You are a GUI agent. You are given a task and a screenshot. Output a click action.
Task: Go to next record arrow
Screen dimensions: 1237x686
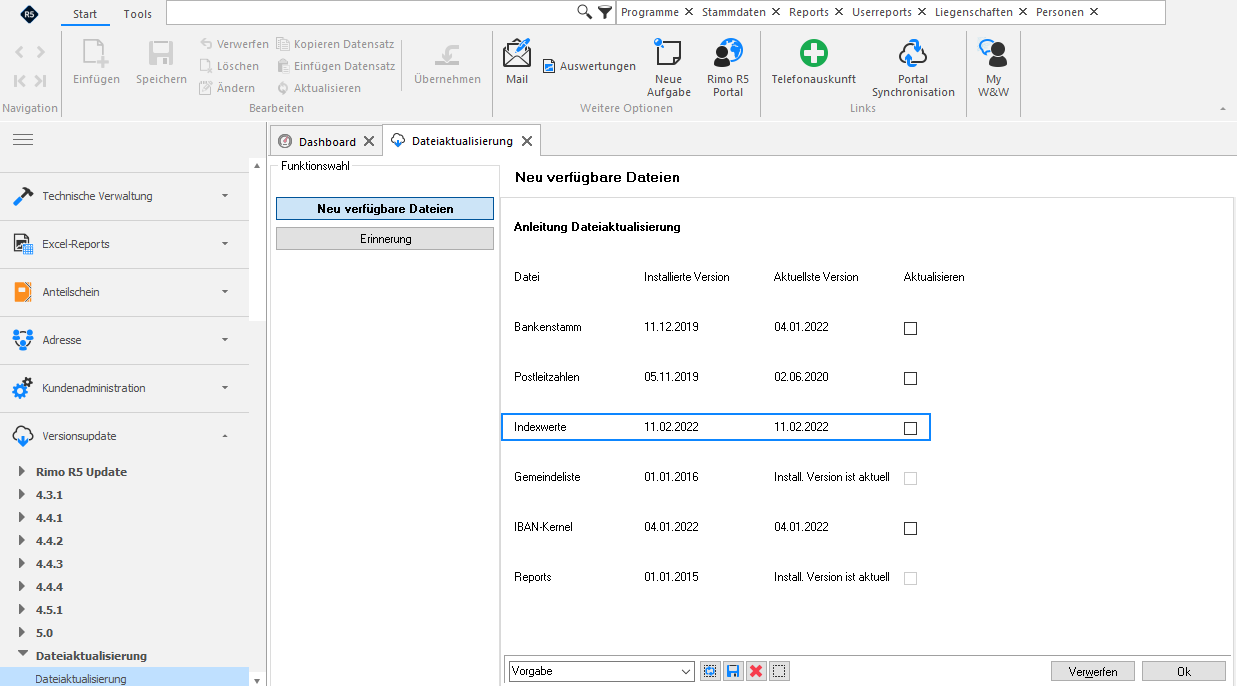pos(40,52)
